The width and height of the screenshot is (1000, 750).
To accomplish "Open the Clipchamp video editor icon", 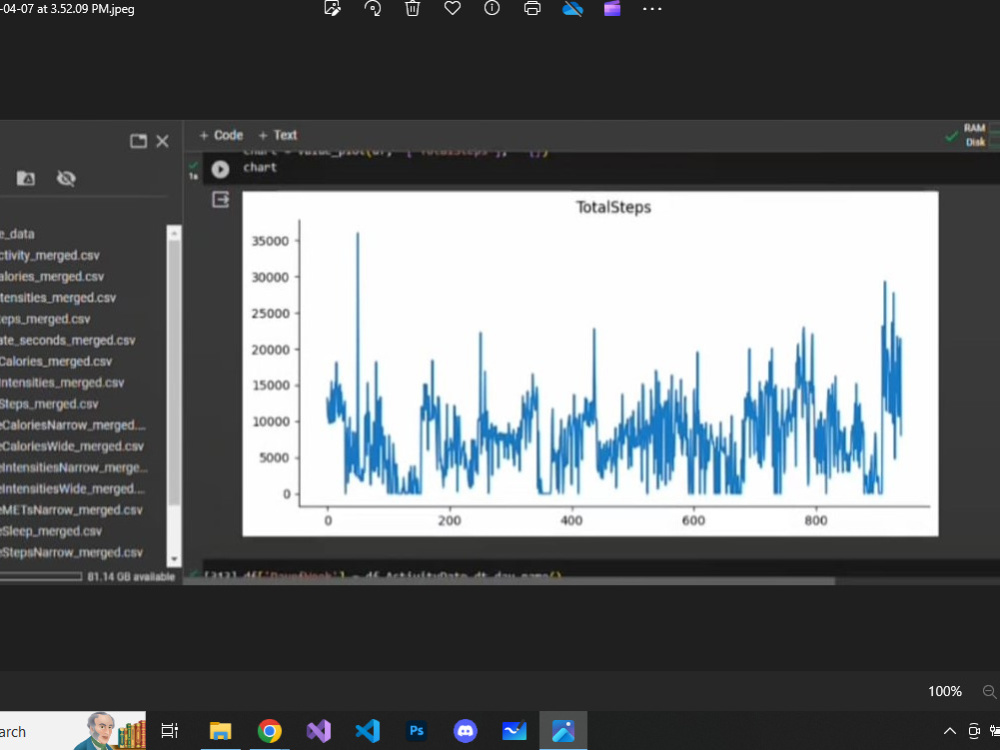I will (612, 8).
